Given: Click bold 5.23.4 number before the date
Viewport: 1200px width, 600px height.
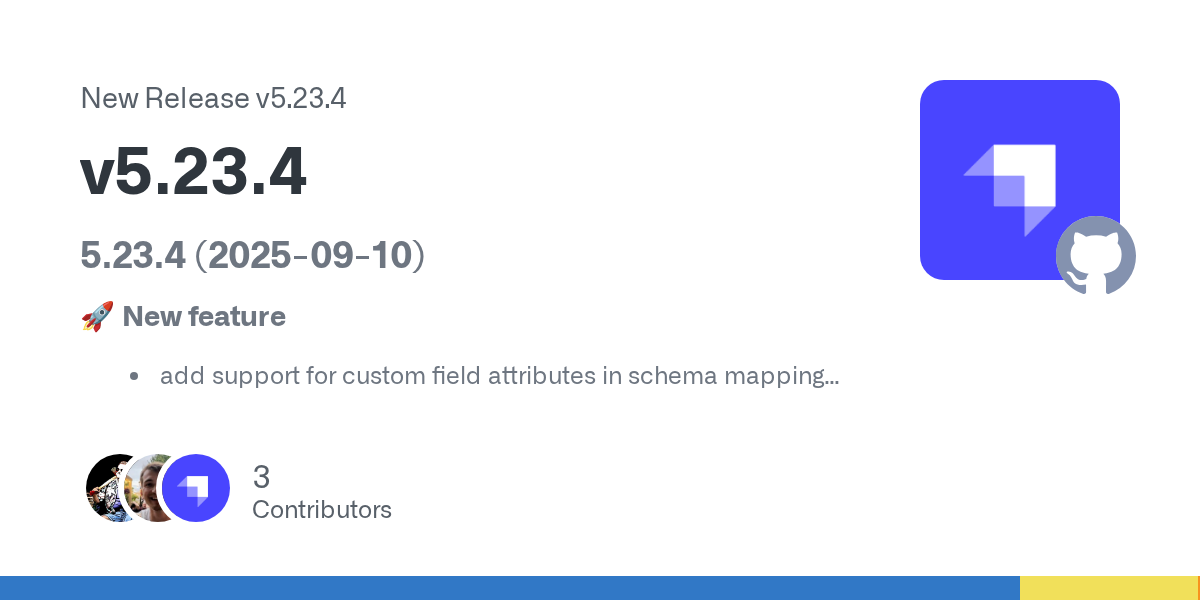Looking at the screenshot, I should pyautogui.click(x=133, y=256).
